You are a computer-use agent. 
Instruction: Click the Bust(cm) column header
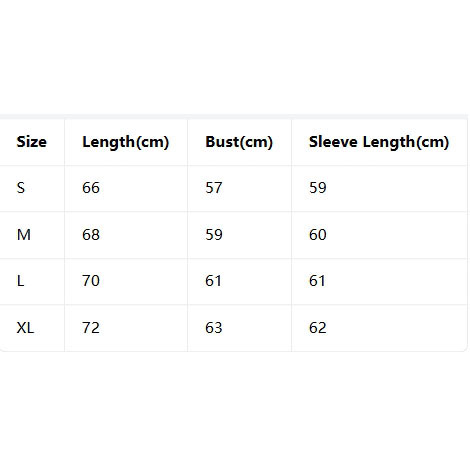point(239,142)
